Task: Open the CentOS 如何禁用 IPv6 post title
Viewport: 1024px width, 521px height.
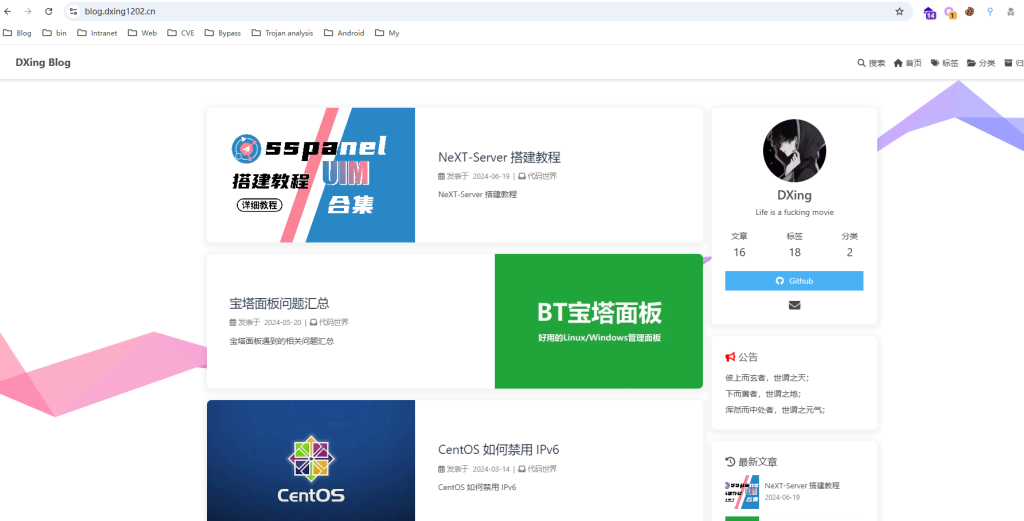Action: (x=498, y=449)
